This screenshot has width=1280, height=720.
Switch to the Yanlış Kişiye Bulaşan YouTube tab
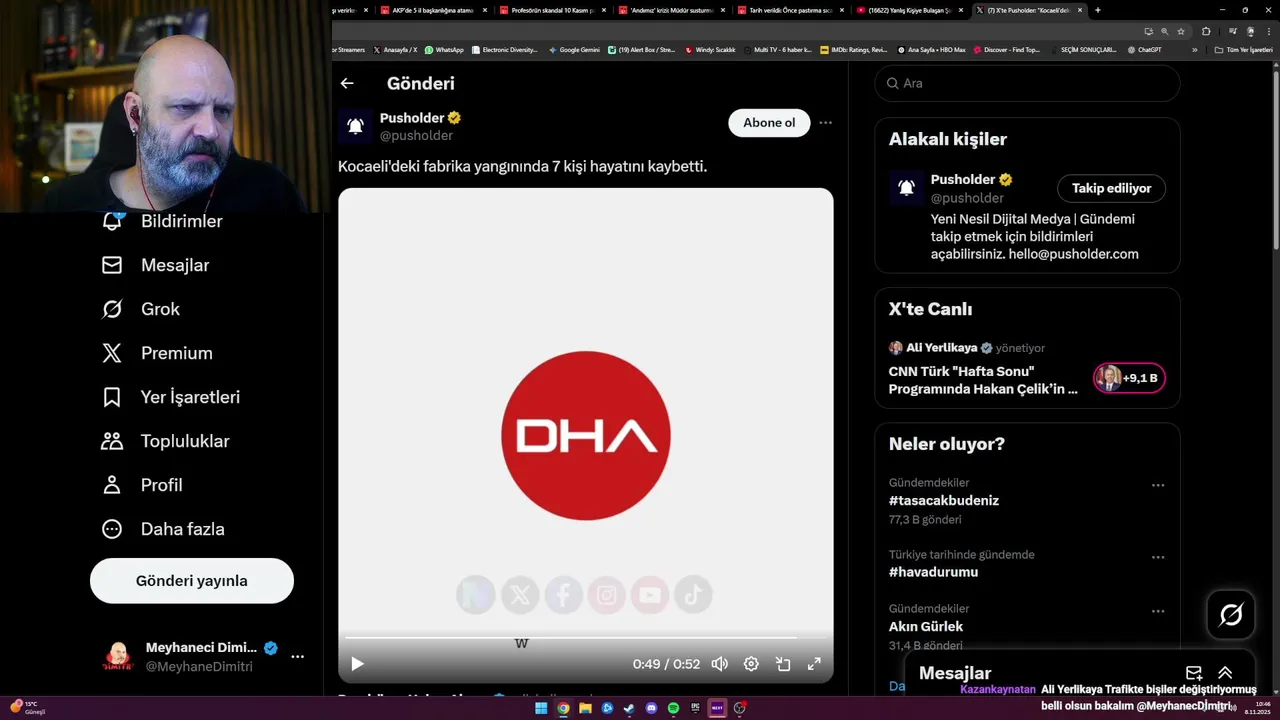(909, 10)
